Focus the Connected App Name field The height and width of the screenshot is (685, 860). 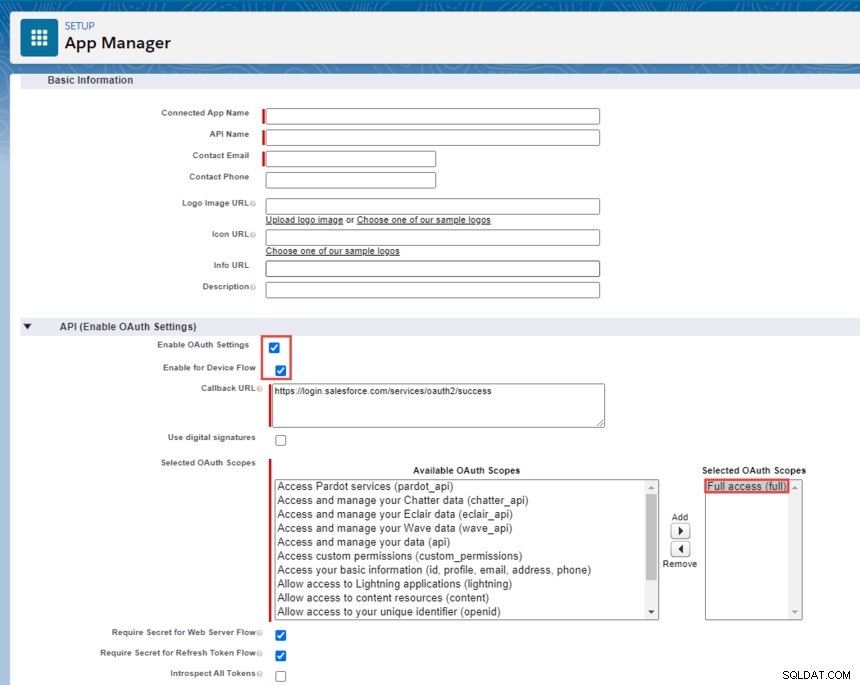[x=433, y=116]
